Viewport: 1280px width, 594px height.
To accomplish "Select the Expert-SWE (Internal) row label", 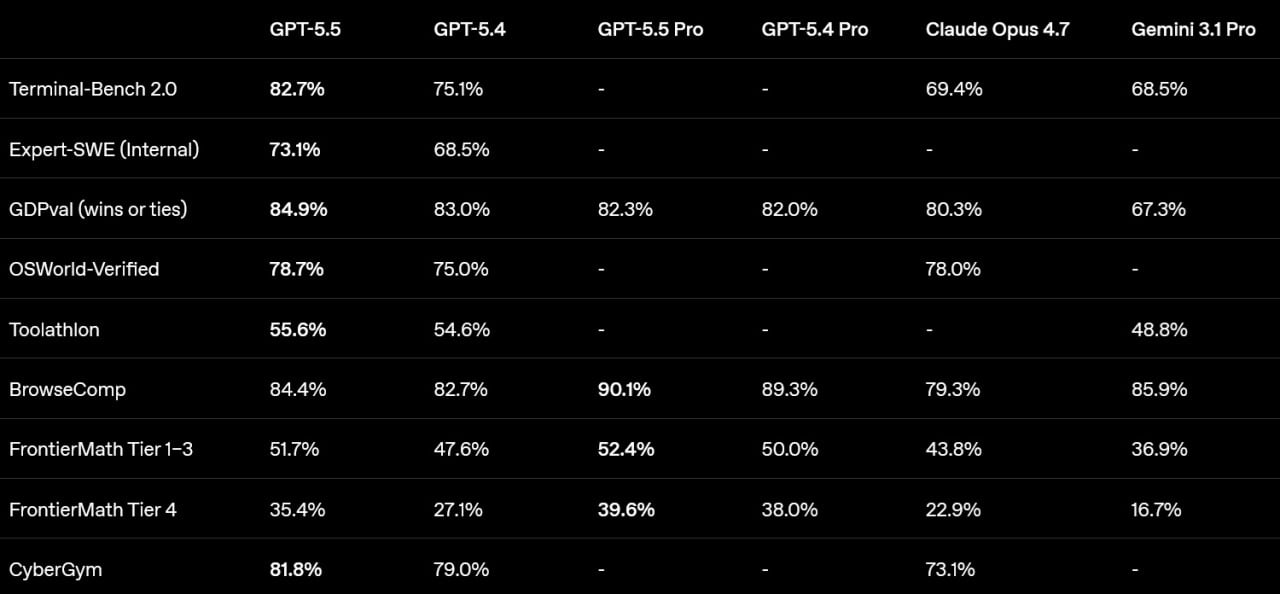I will (104, 149).
